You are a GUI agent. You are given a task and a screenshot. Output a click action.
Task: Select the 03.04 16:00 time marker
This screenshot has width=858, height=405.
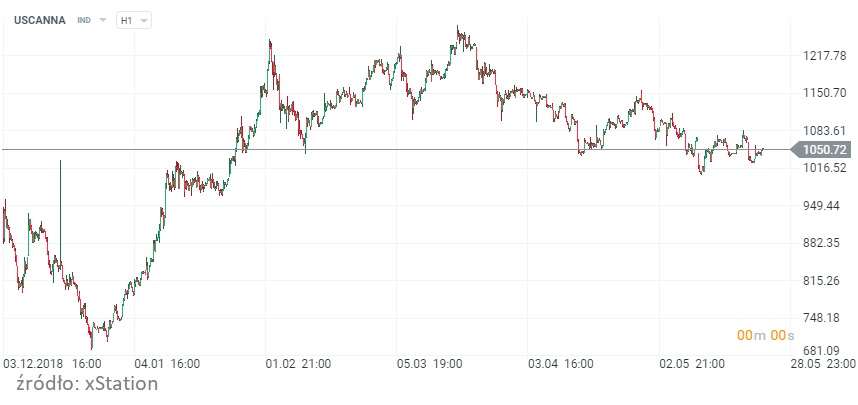(x=560, y=364)
